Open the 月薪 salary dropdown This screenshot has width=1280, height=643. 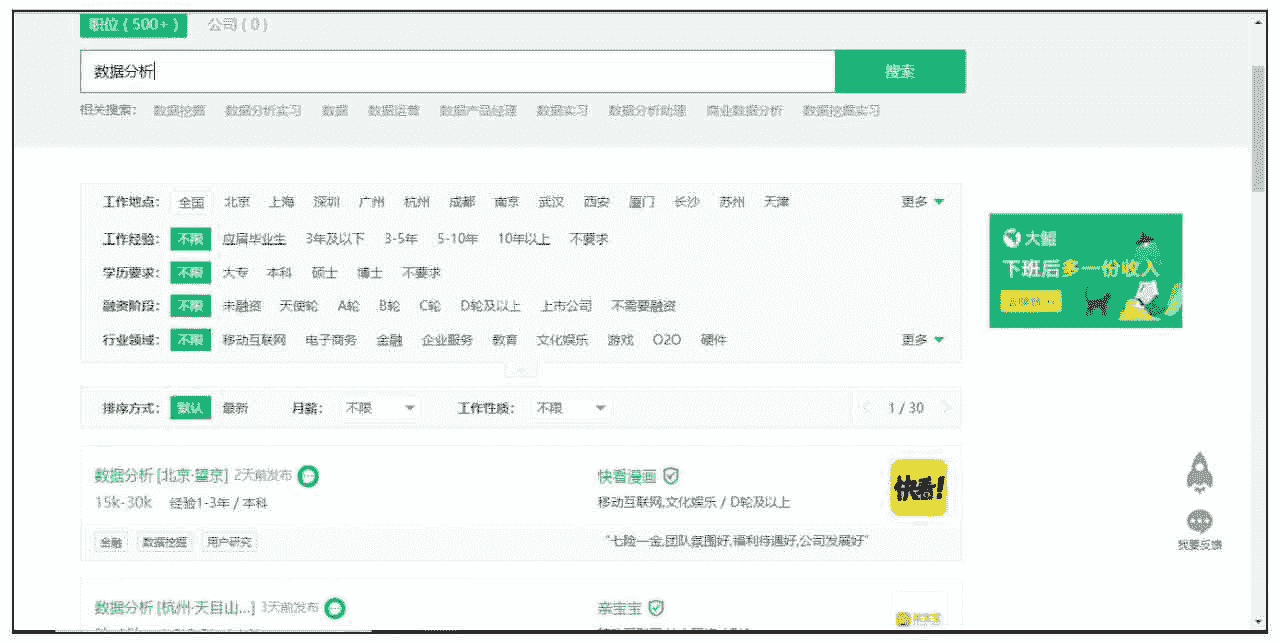pyautogui.click(x=381, y=408)
